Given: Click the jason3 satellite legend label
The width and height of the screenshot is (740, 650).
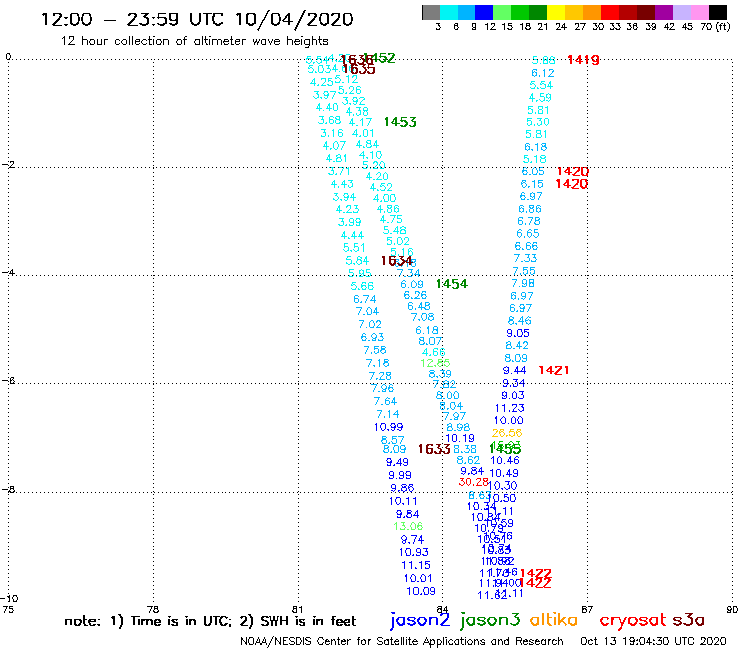Looking at the screenshot, I should [490, 620].
